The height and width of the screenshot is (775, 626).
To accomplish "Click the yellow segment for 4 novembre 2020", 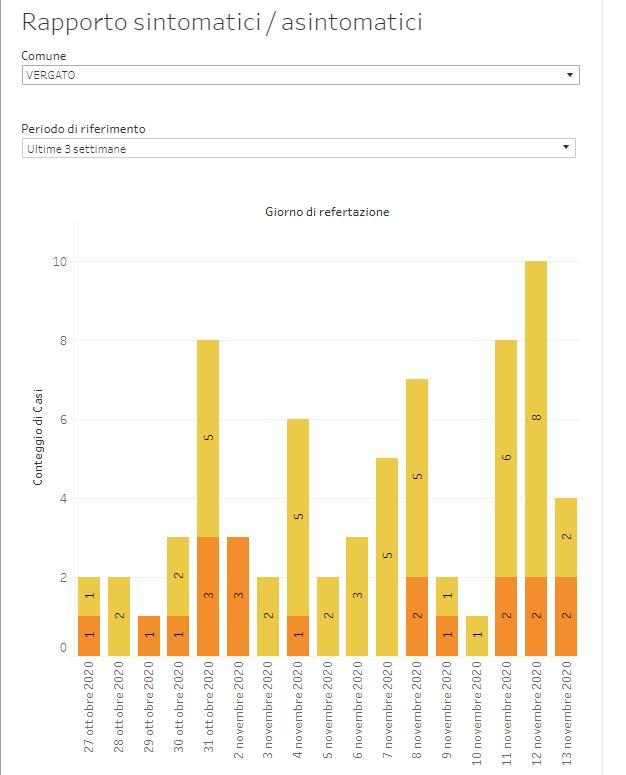I will (298, 517).
